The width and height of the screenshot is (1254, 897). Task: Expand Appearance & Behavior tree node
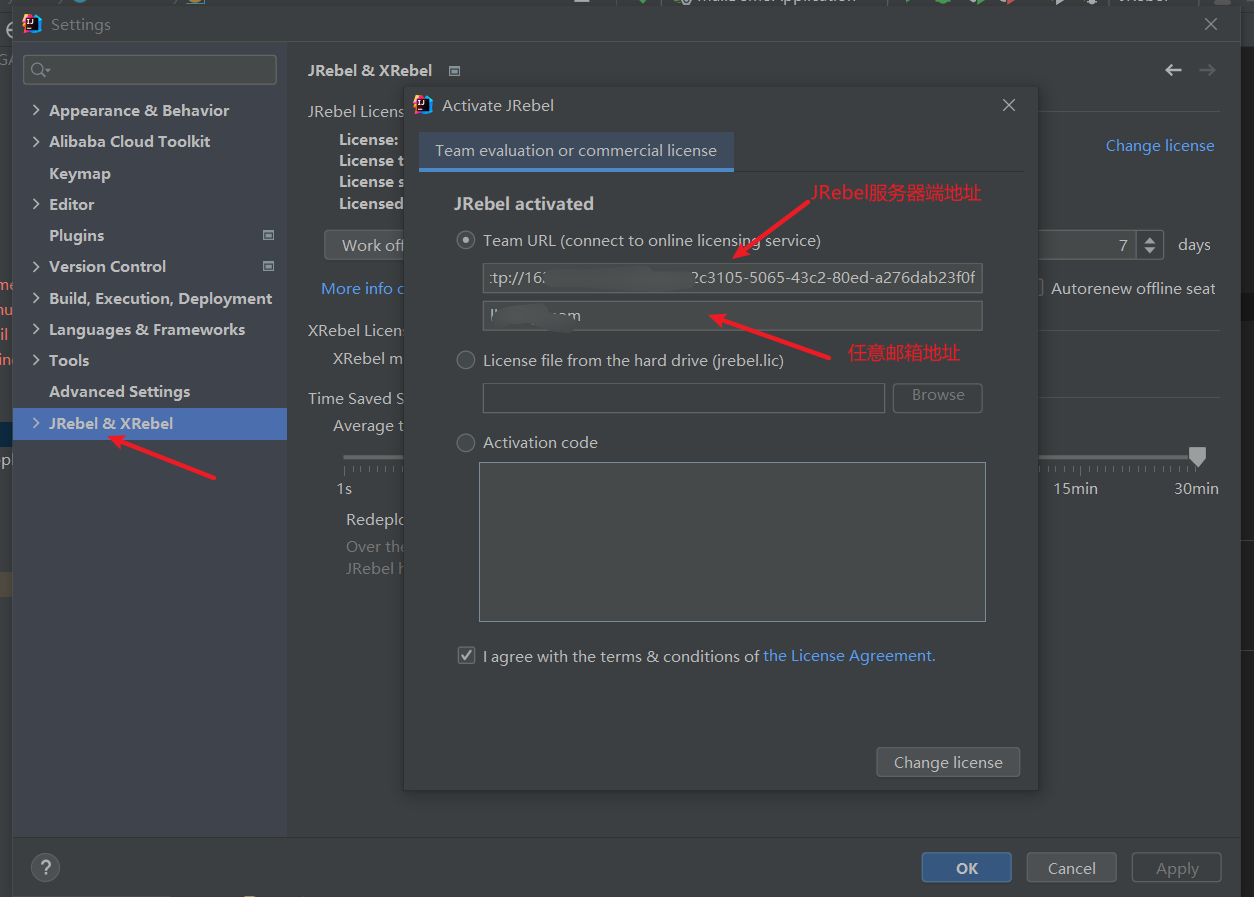tap(36, 110)
